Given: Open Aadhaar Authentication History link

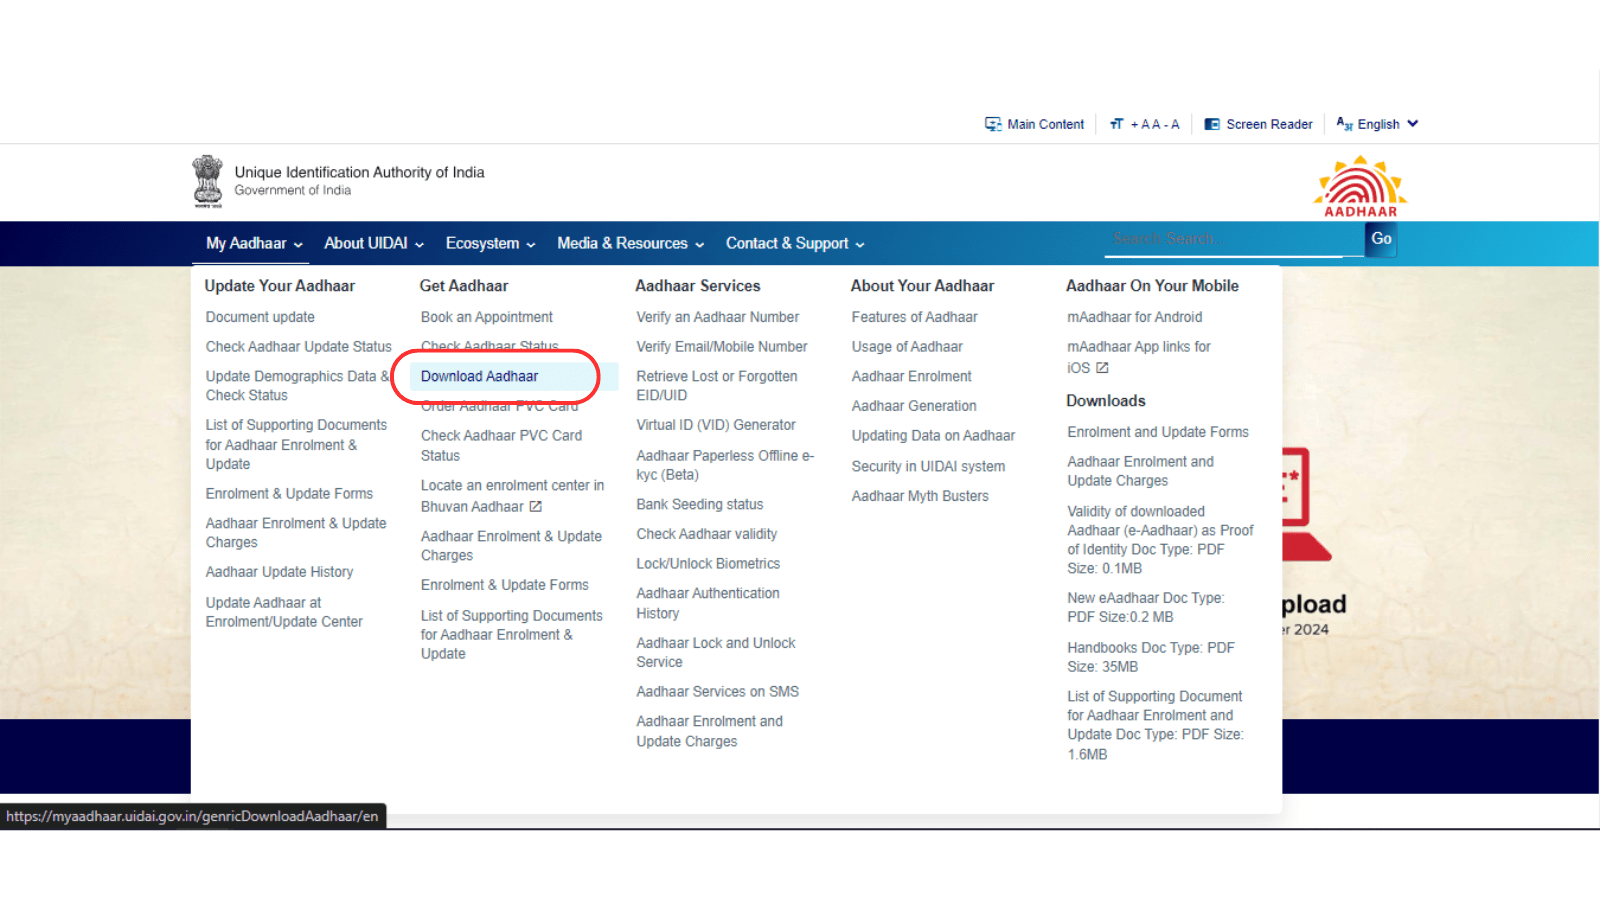Looking at the screenshot, I should click(x=708, y=603).
